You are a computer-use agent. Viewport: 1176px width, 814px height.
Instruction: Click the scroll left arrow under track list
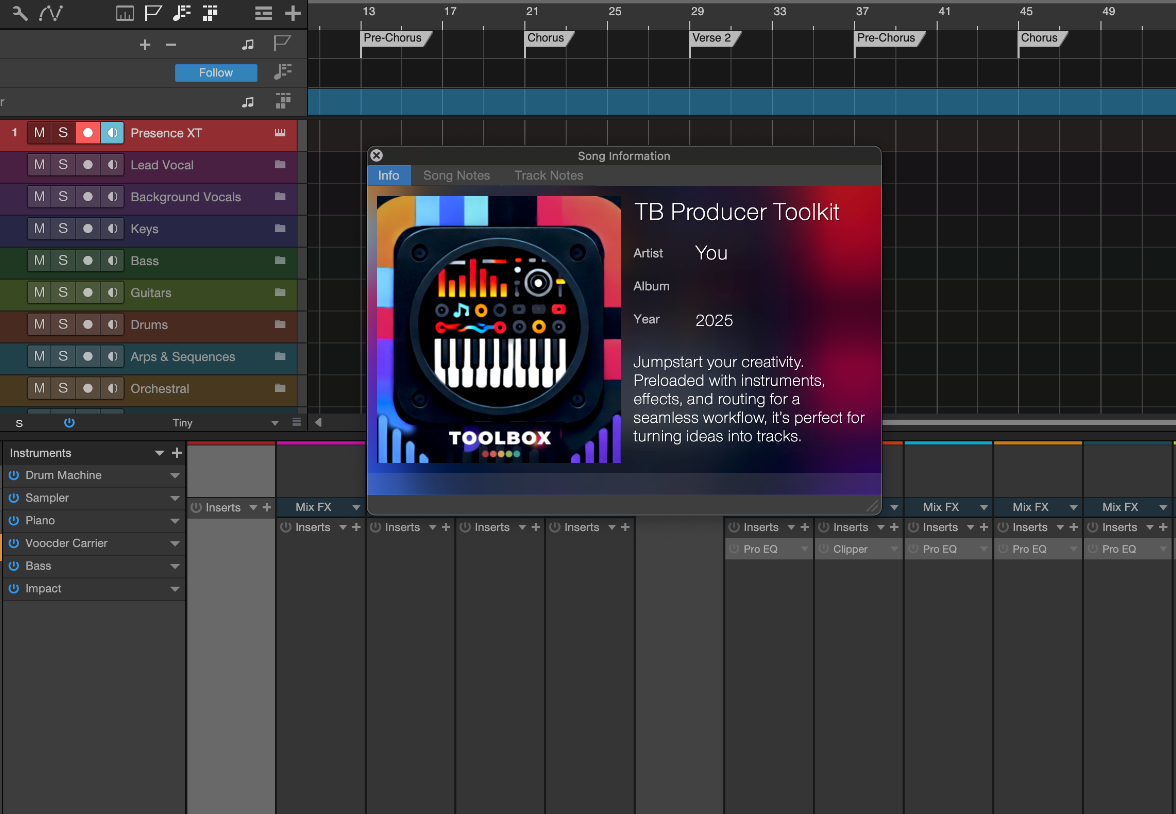click(318, 422)
